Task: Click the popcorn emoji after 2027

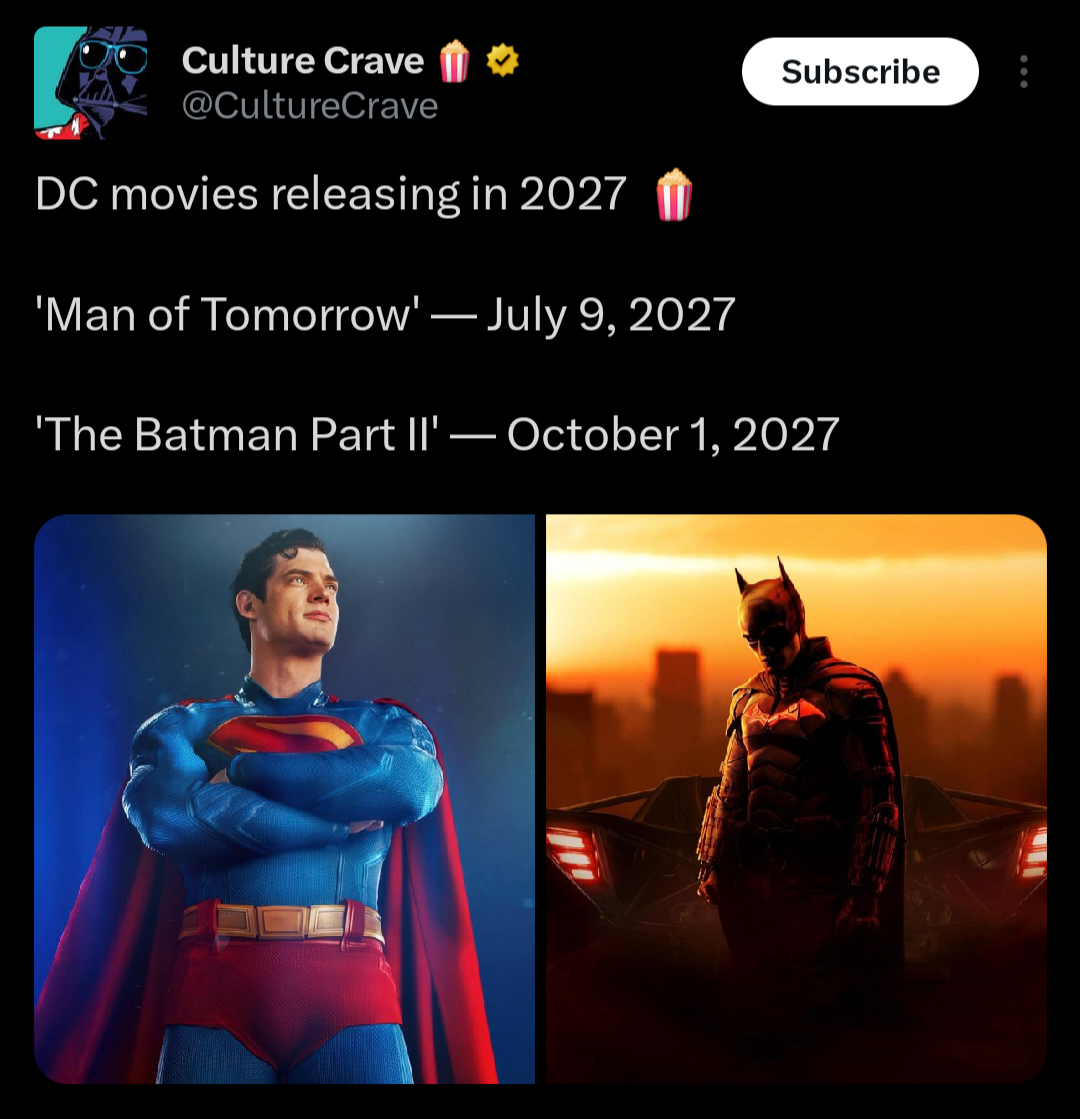Action: (x=674, y=195)
